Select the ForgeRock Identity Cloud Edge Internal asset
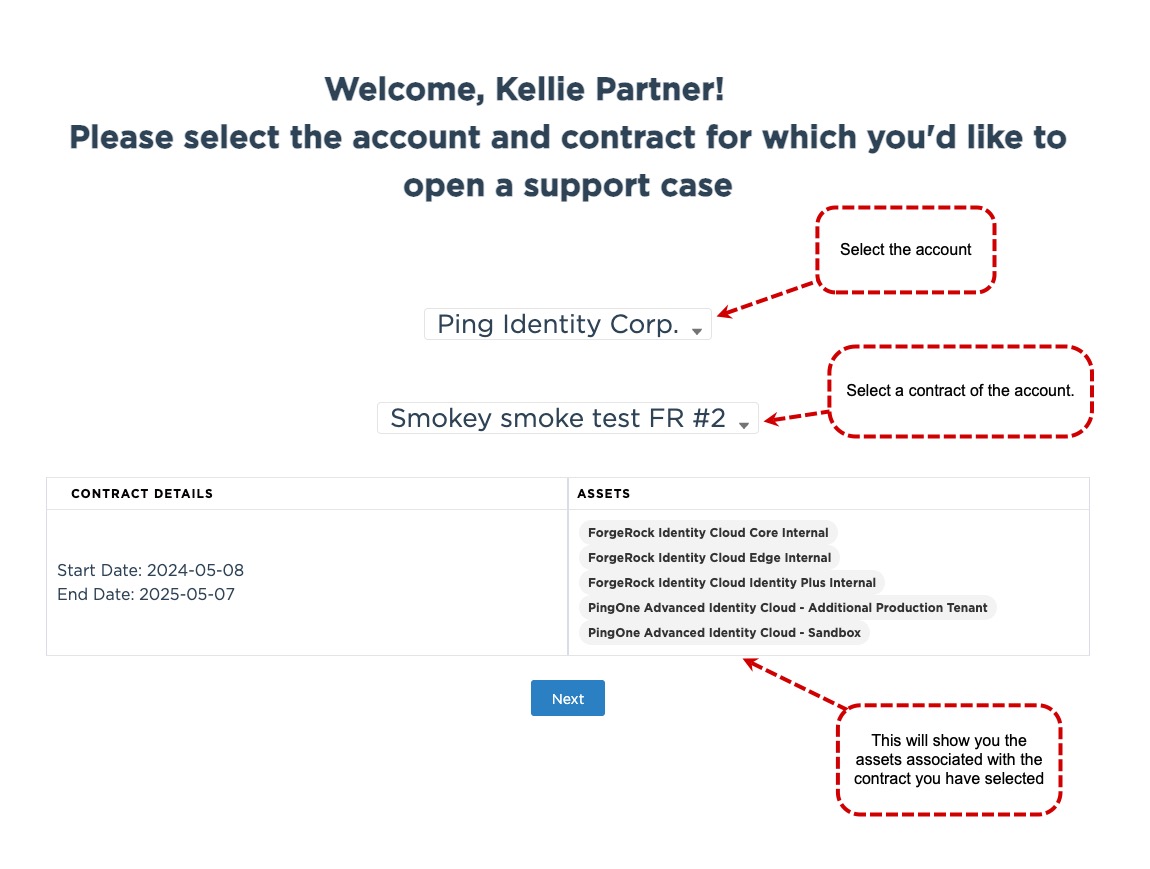Viewport: 1150px width, 869px height. coord(709,557)
